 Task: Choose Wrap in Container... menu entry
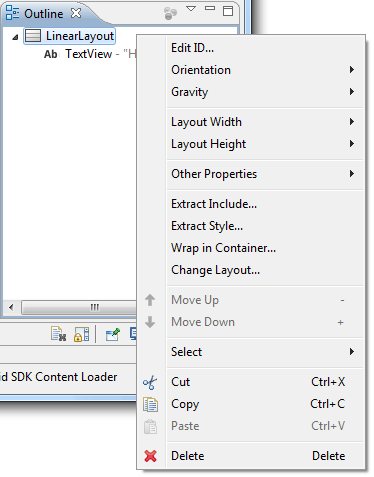click(250, 248)
